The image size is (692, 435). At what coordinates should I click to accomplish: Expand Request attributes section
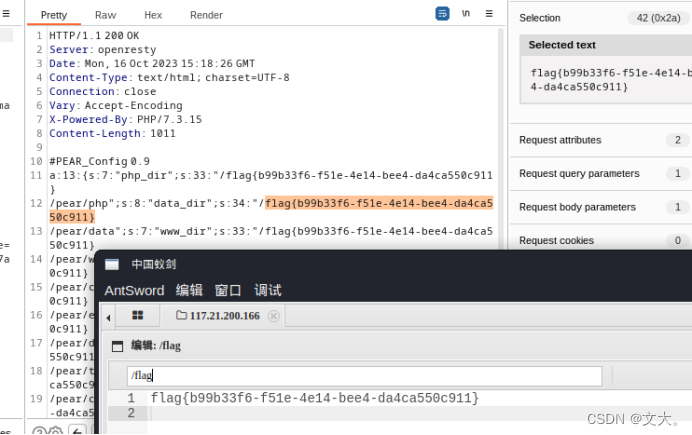point(601,140)
